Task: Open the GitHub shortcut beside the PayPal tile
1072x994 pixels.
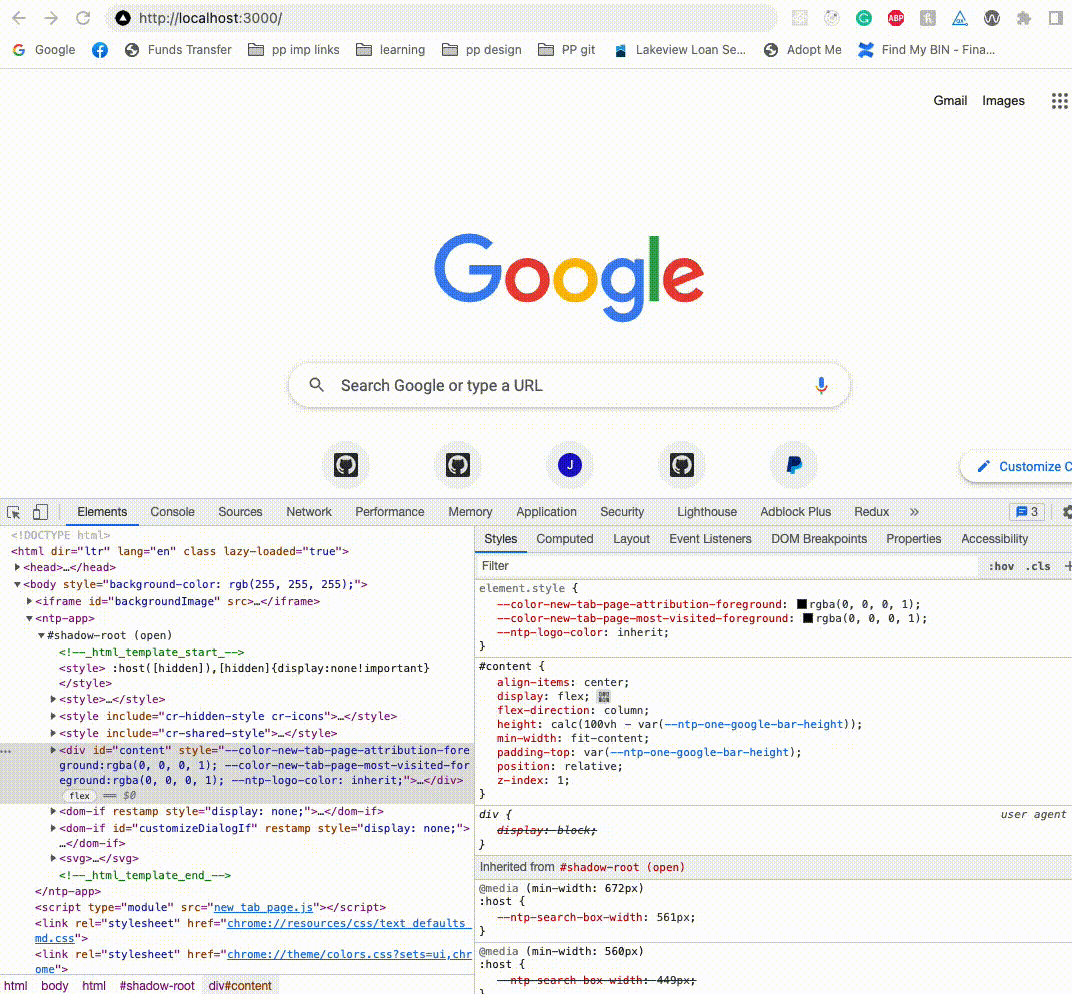Action: point(682,466)
